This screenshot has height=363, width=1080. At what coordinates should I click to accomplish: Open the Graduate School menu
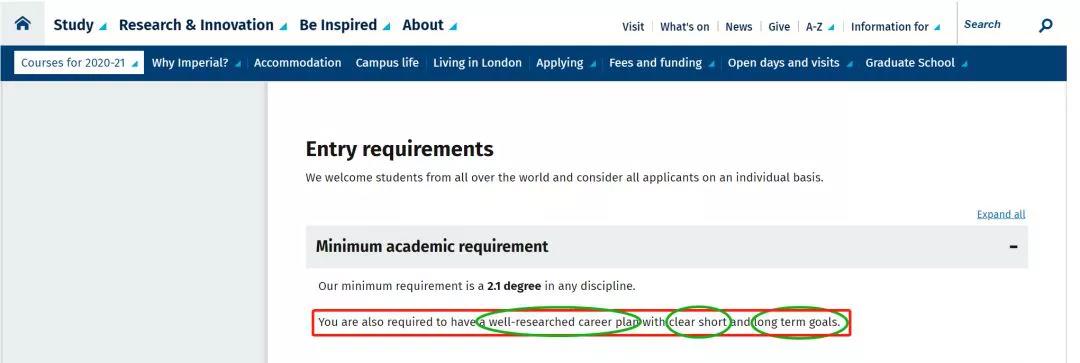coord(916,63)
